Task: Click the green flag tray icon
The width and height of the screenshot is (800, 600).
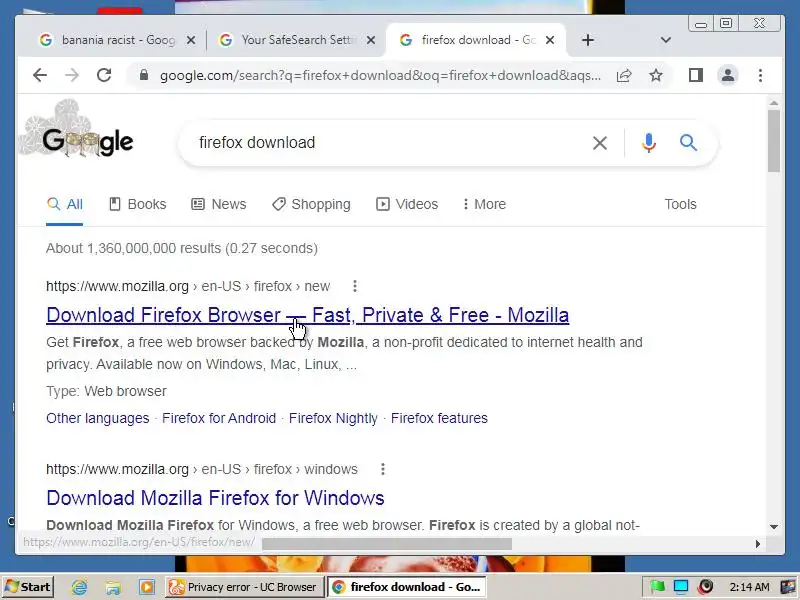Action: point(657,587)
